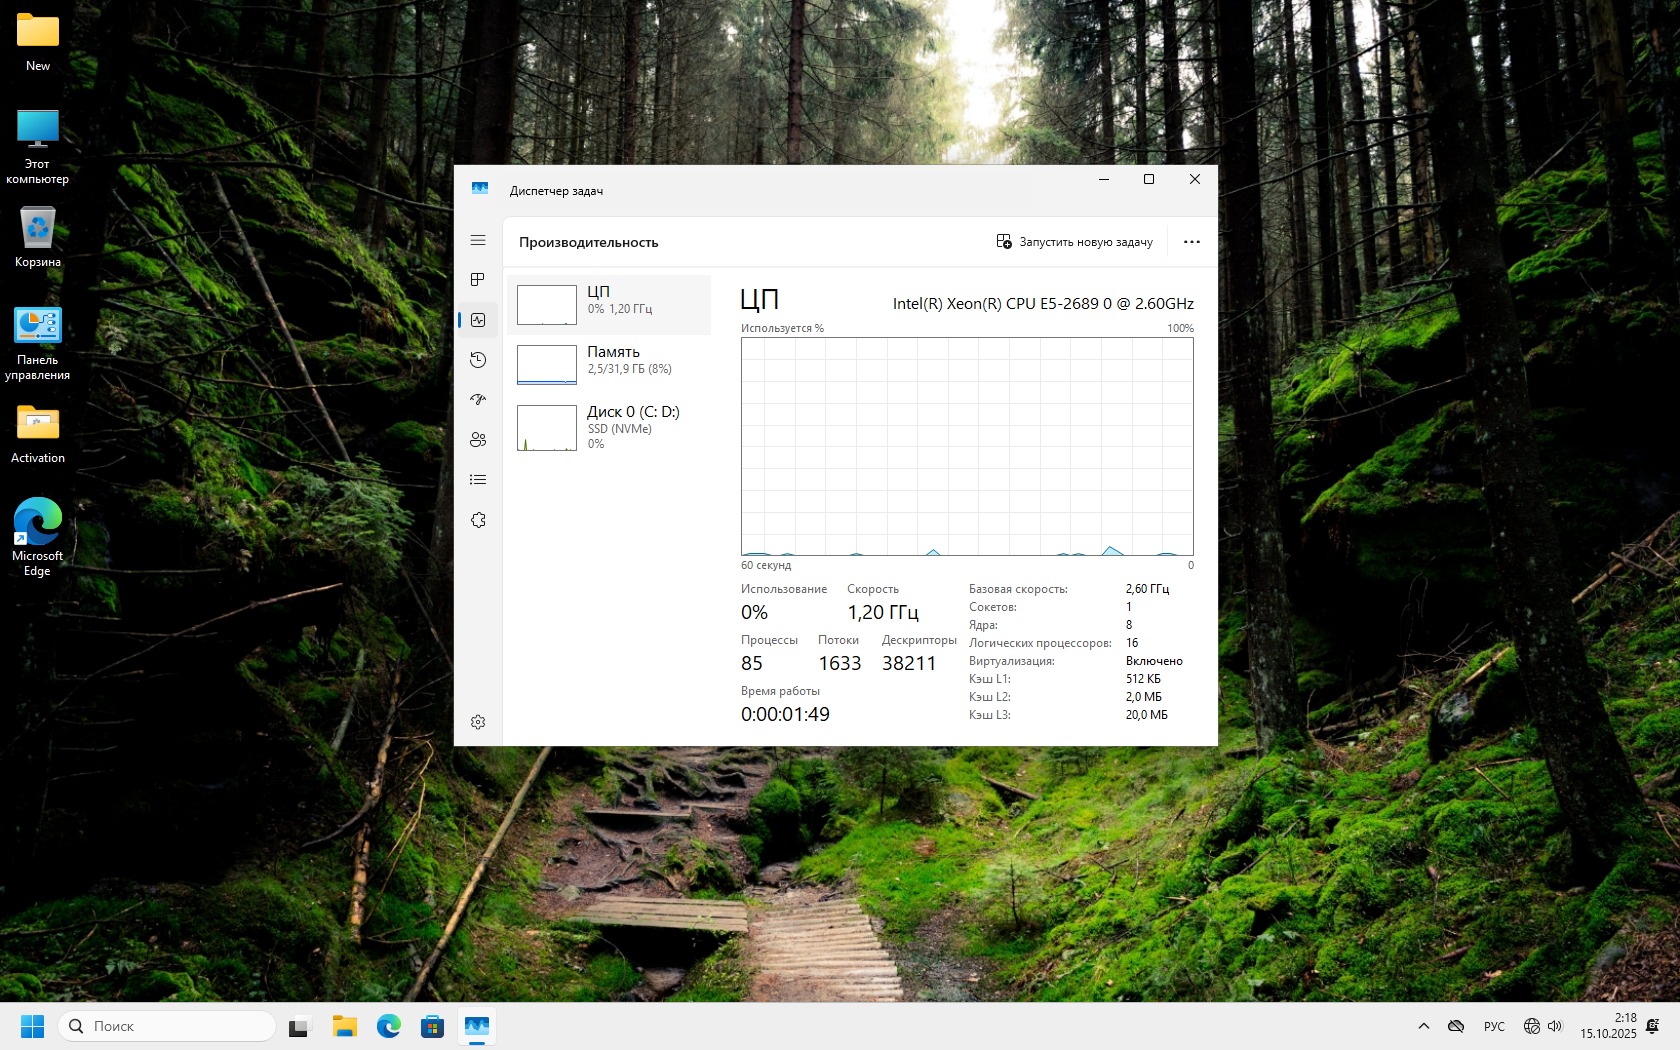Click Run new task button
Image resolution: width=1680 pixels, height=1050 pixels.
click(x=1075, y=242)
